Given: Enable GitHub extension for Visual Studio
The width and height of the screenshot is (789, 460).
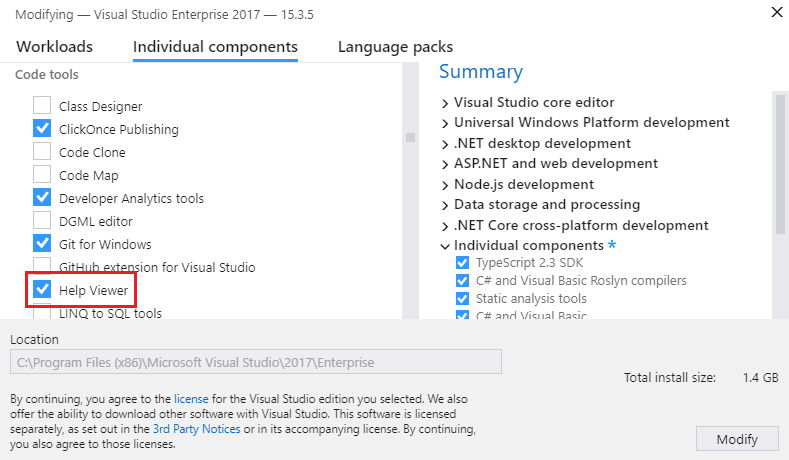Looking at the screenshot, I should [x=42, y=265].
